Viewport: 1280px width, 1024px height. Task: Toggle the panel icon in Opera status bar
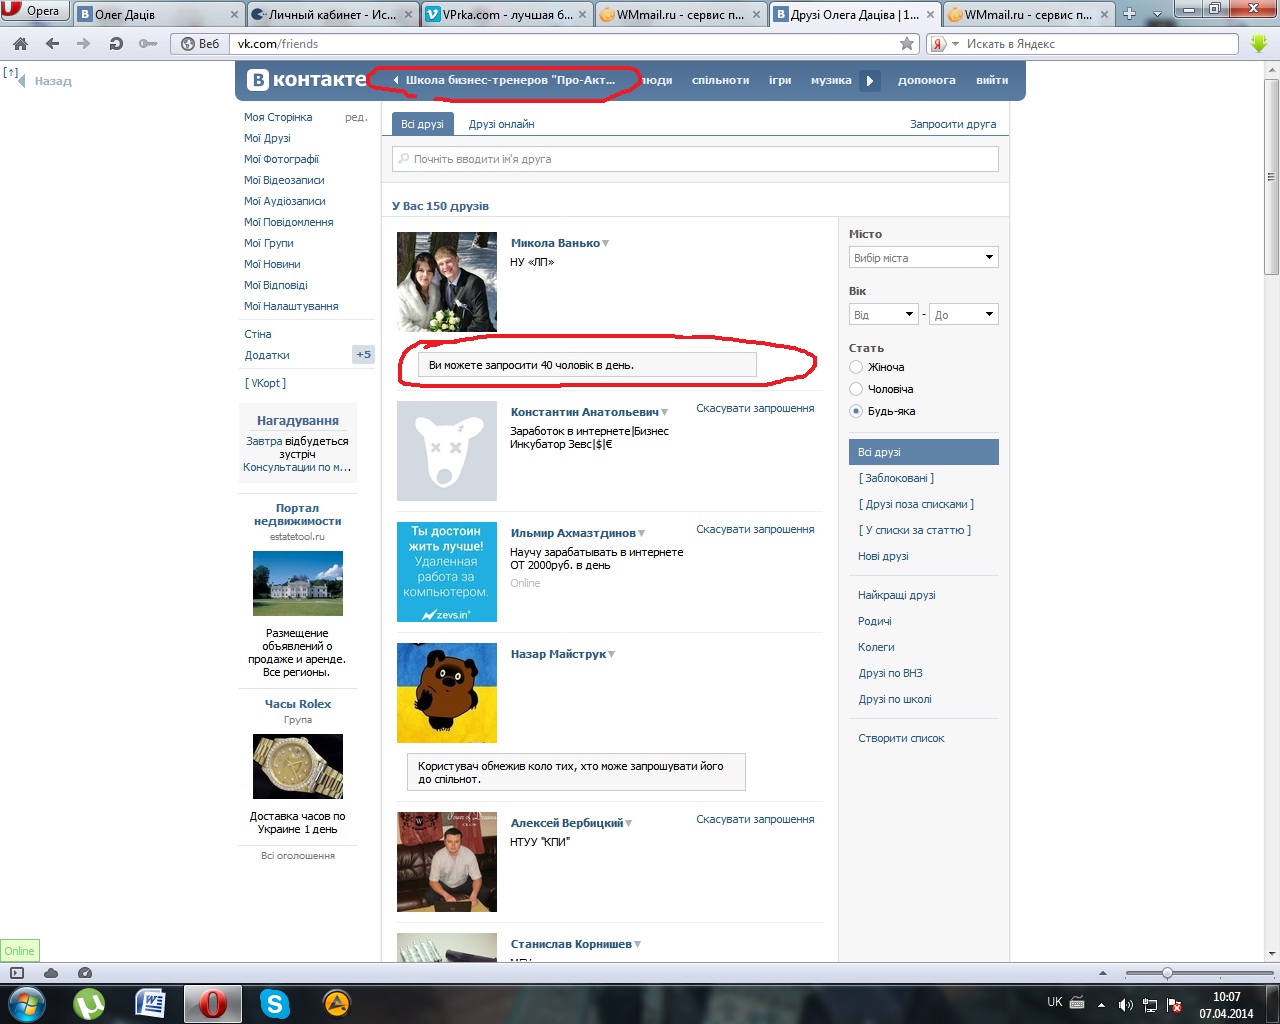pos(17,973)
